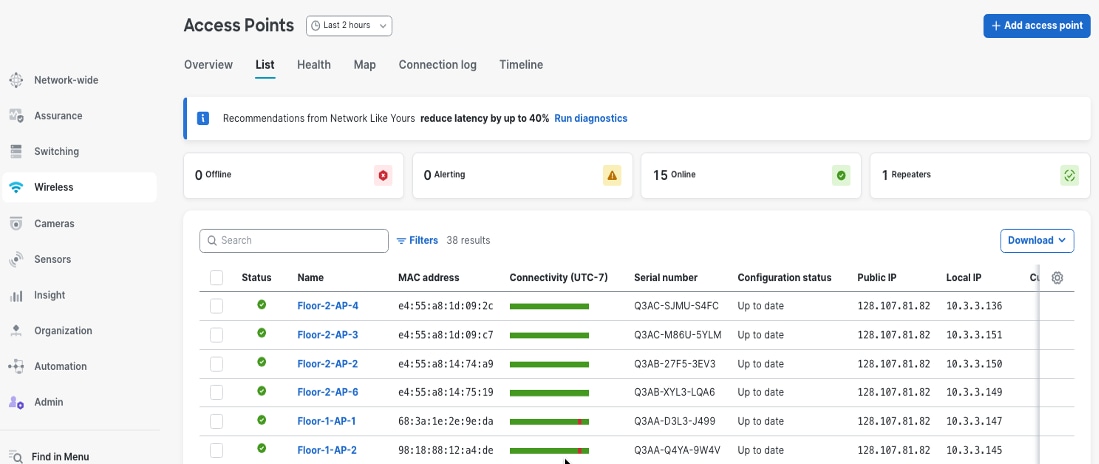Click the access point Search field
The height and width of the screenshot is (464, 1099).
pyautogui.click(x=294, y=240)
